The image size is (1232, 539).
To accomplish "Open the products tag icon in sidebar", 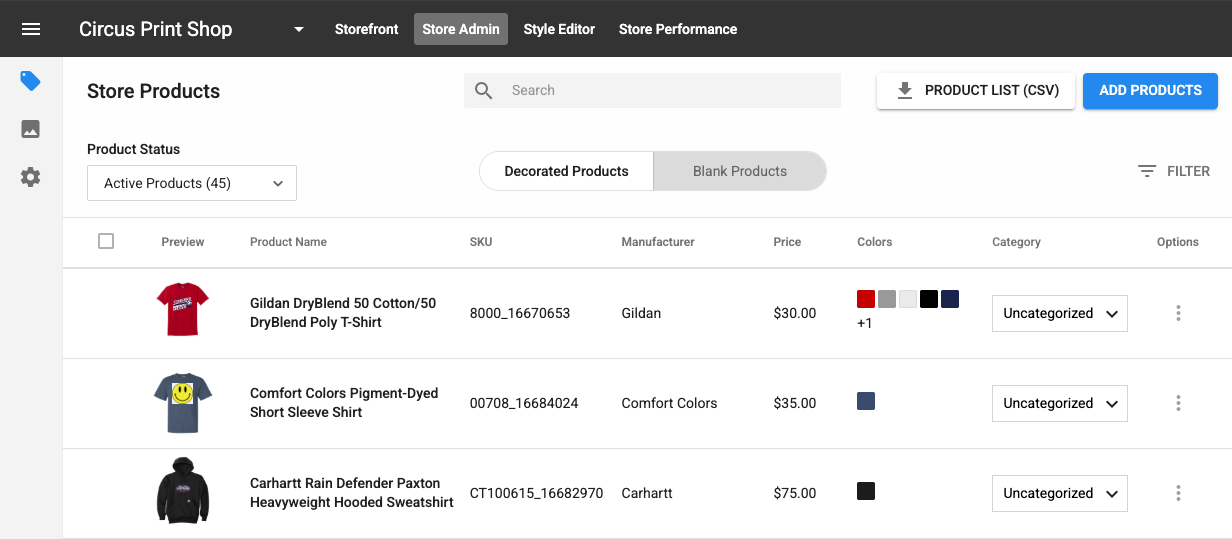I will click(x=31, y=81).
